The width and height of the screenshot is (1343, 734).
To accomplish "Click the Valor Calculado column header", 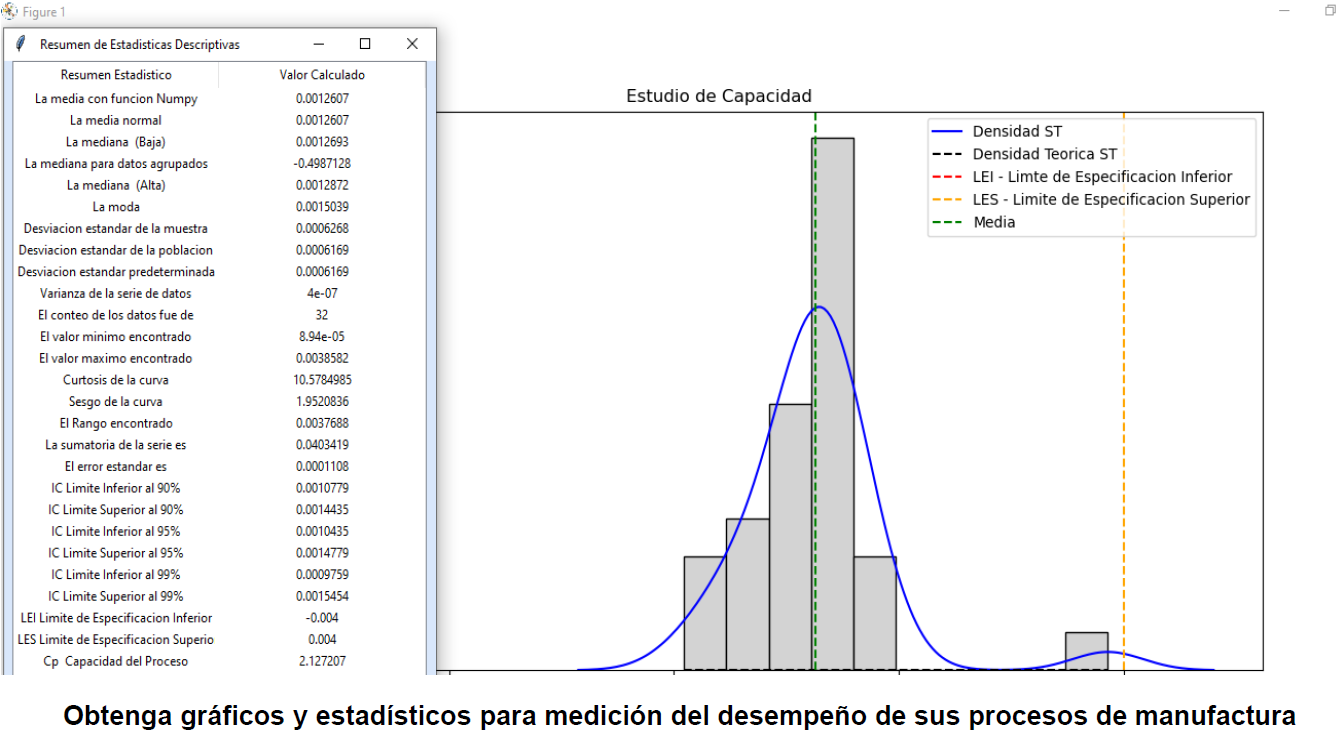I will pyautogui.click(x=322, y=75).
